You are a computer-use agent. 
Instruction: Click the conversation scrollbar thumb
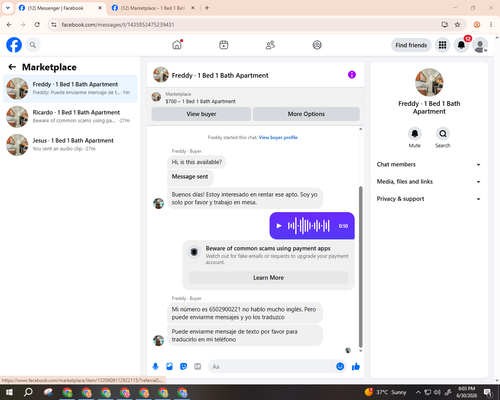click(x=360, y=267)
